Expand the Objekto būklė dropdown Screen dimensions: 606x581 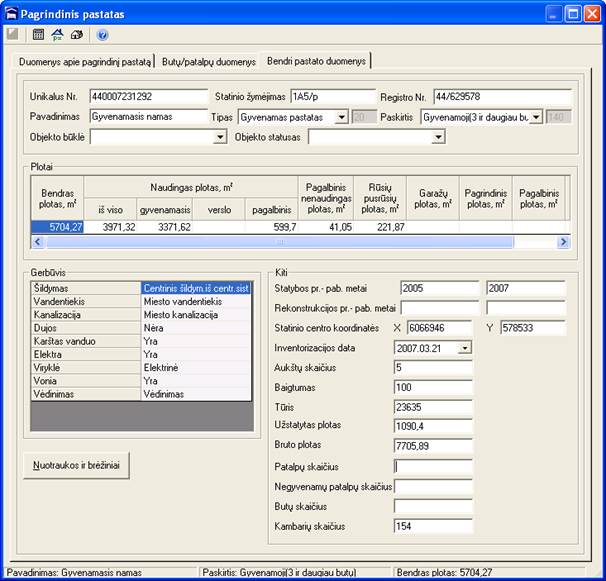pos(220,137)
